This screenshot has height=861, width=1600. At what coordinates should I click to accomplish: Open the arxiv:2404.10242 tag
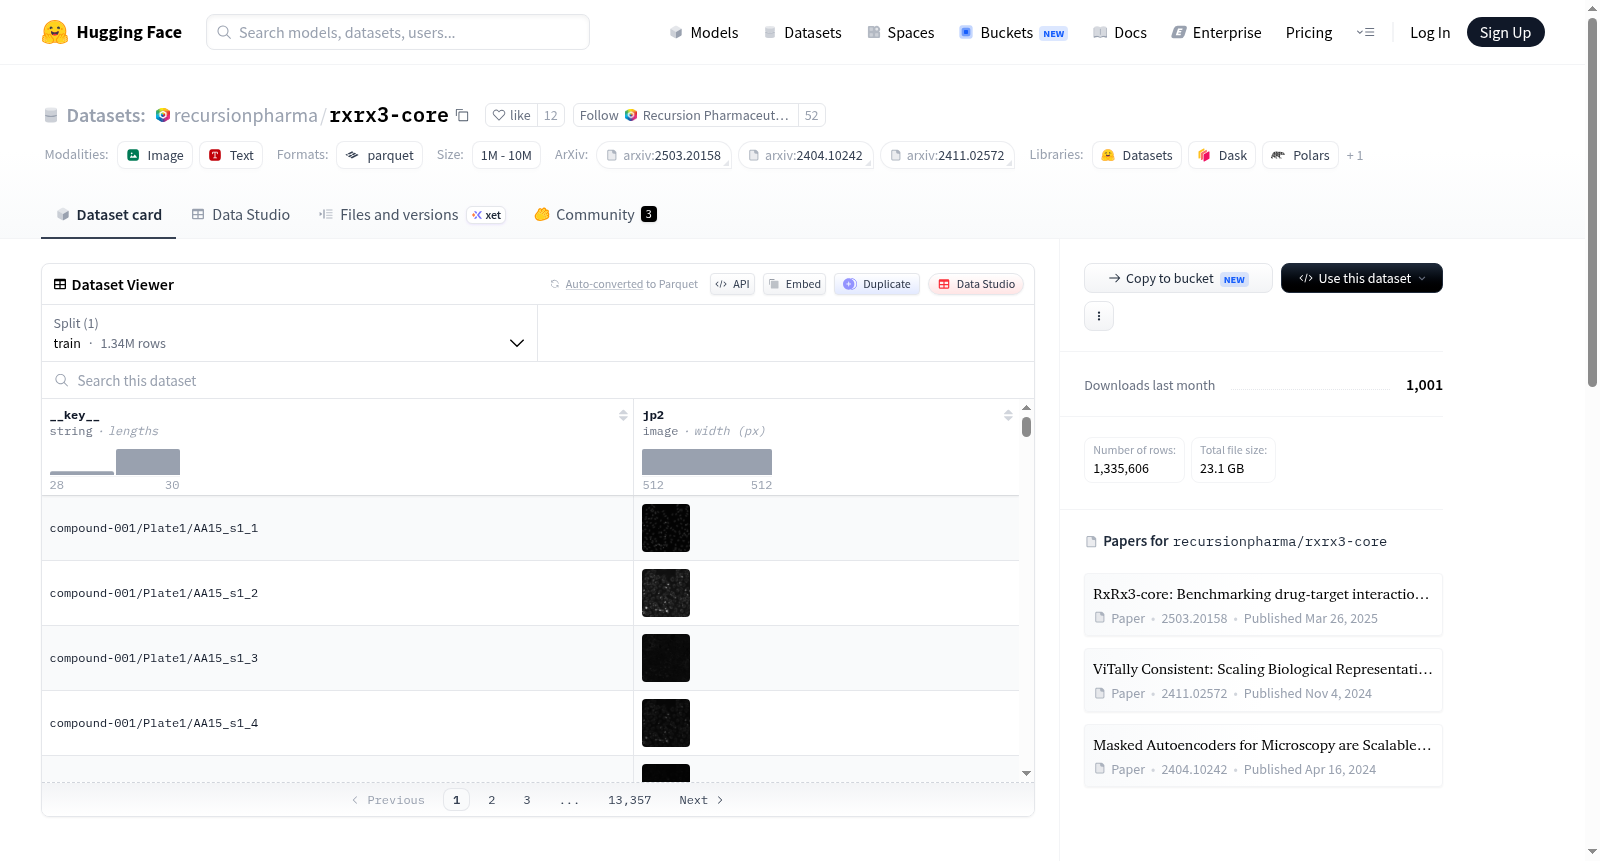806,155
